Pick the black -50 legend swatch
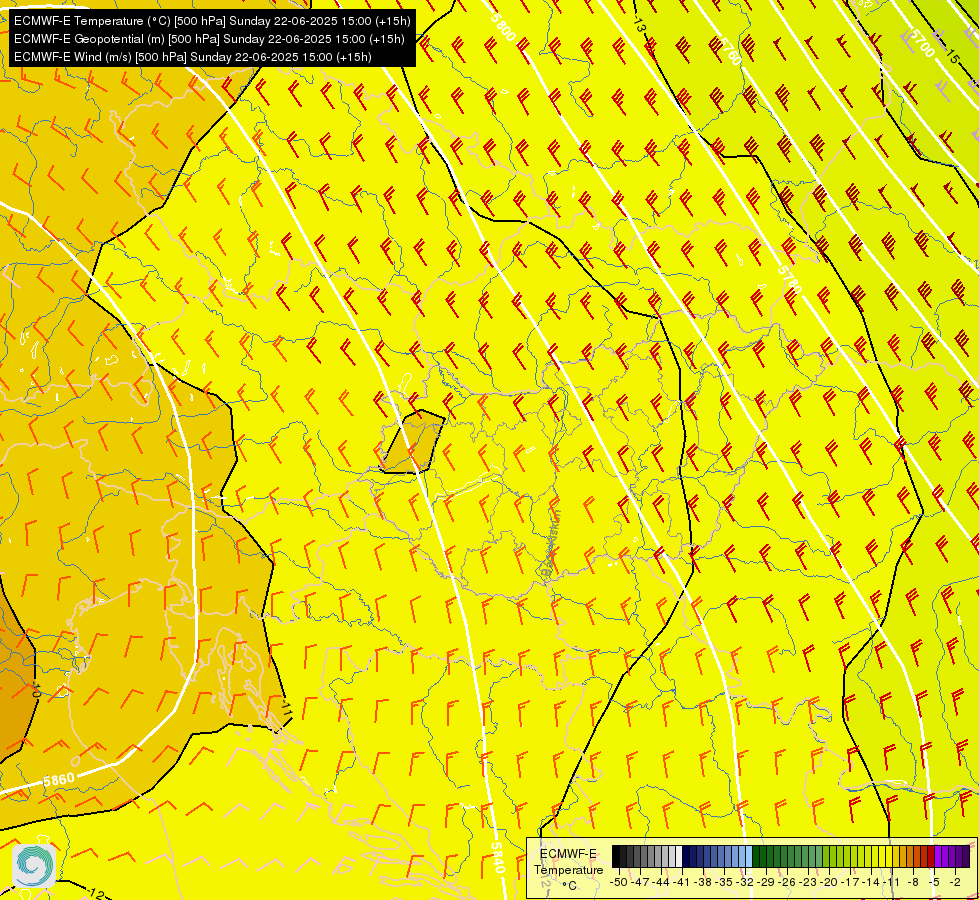This screenshot has height=900, width=979. tap(616, 856)
